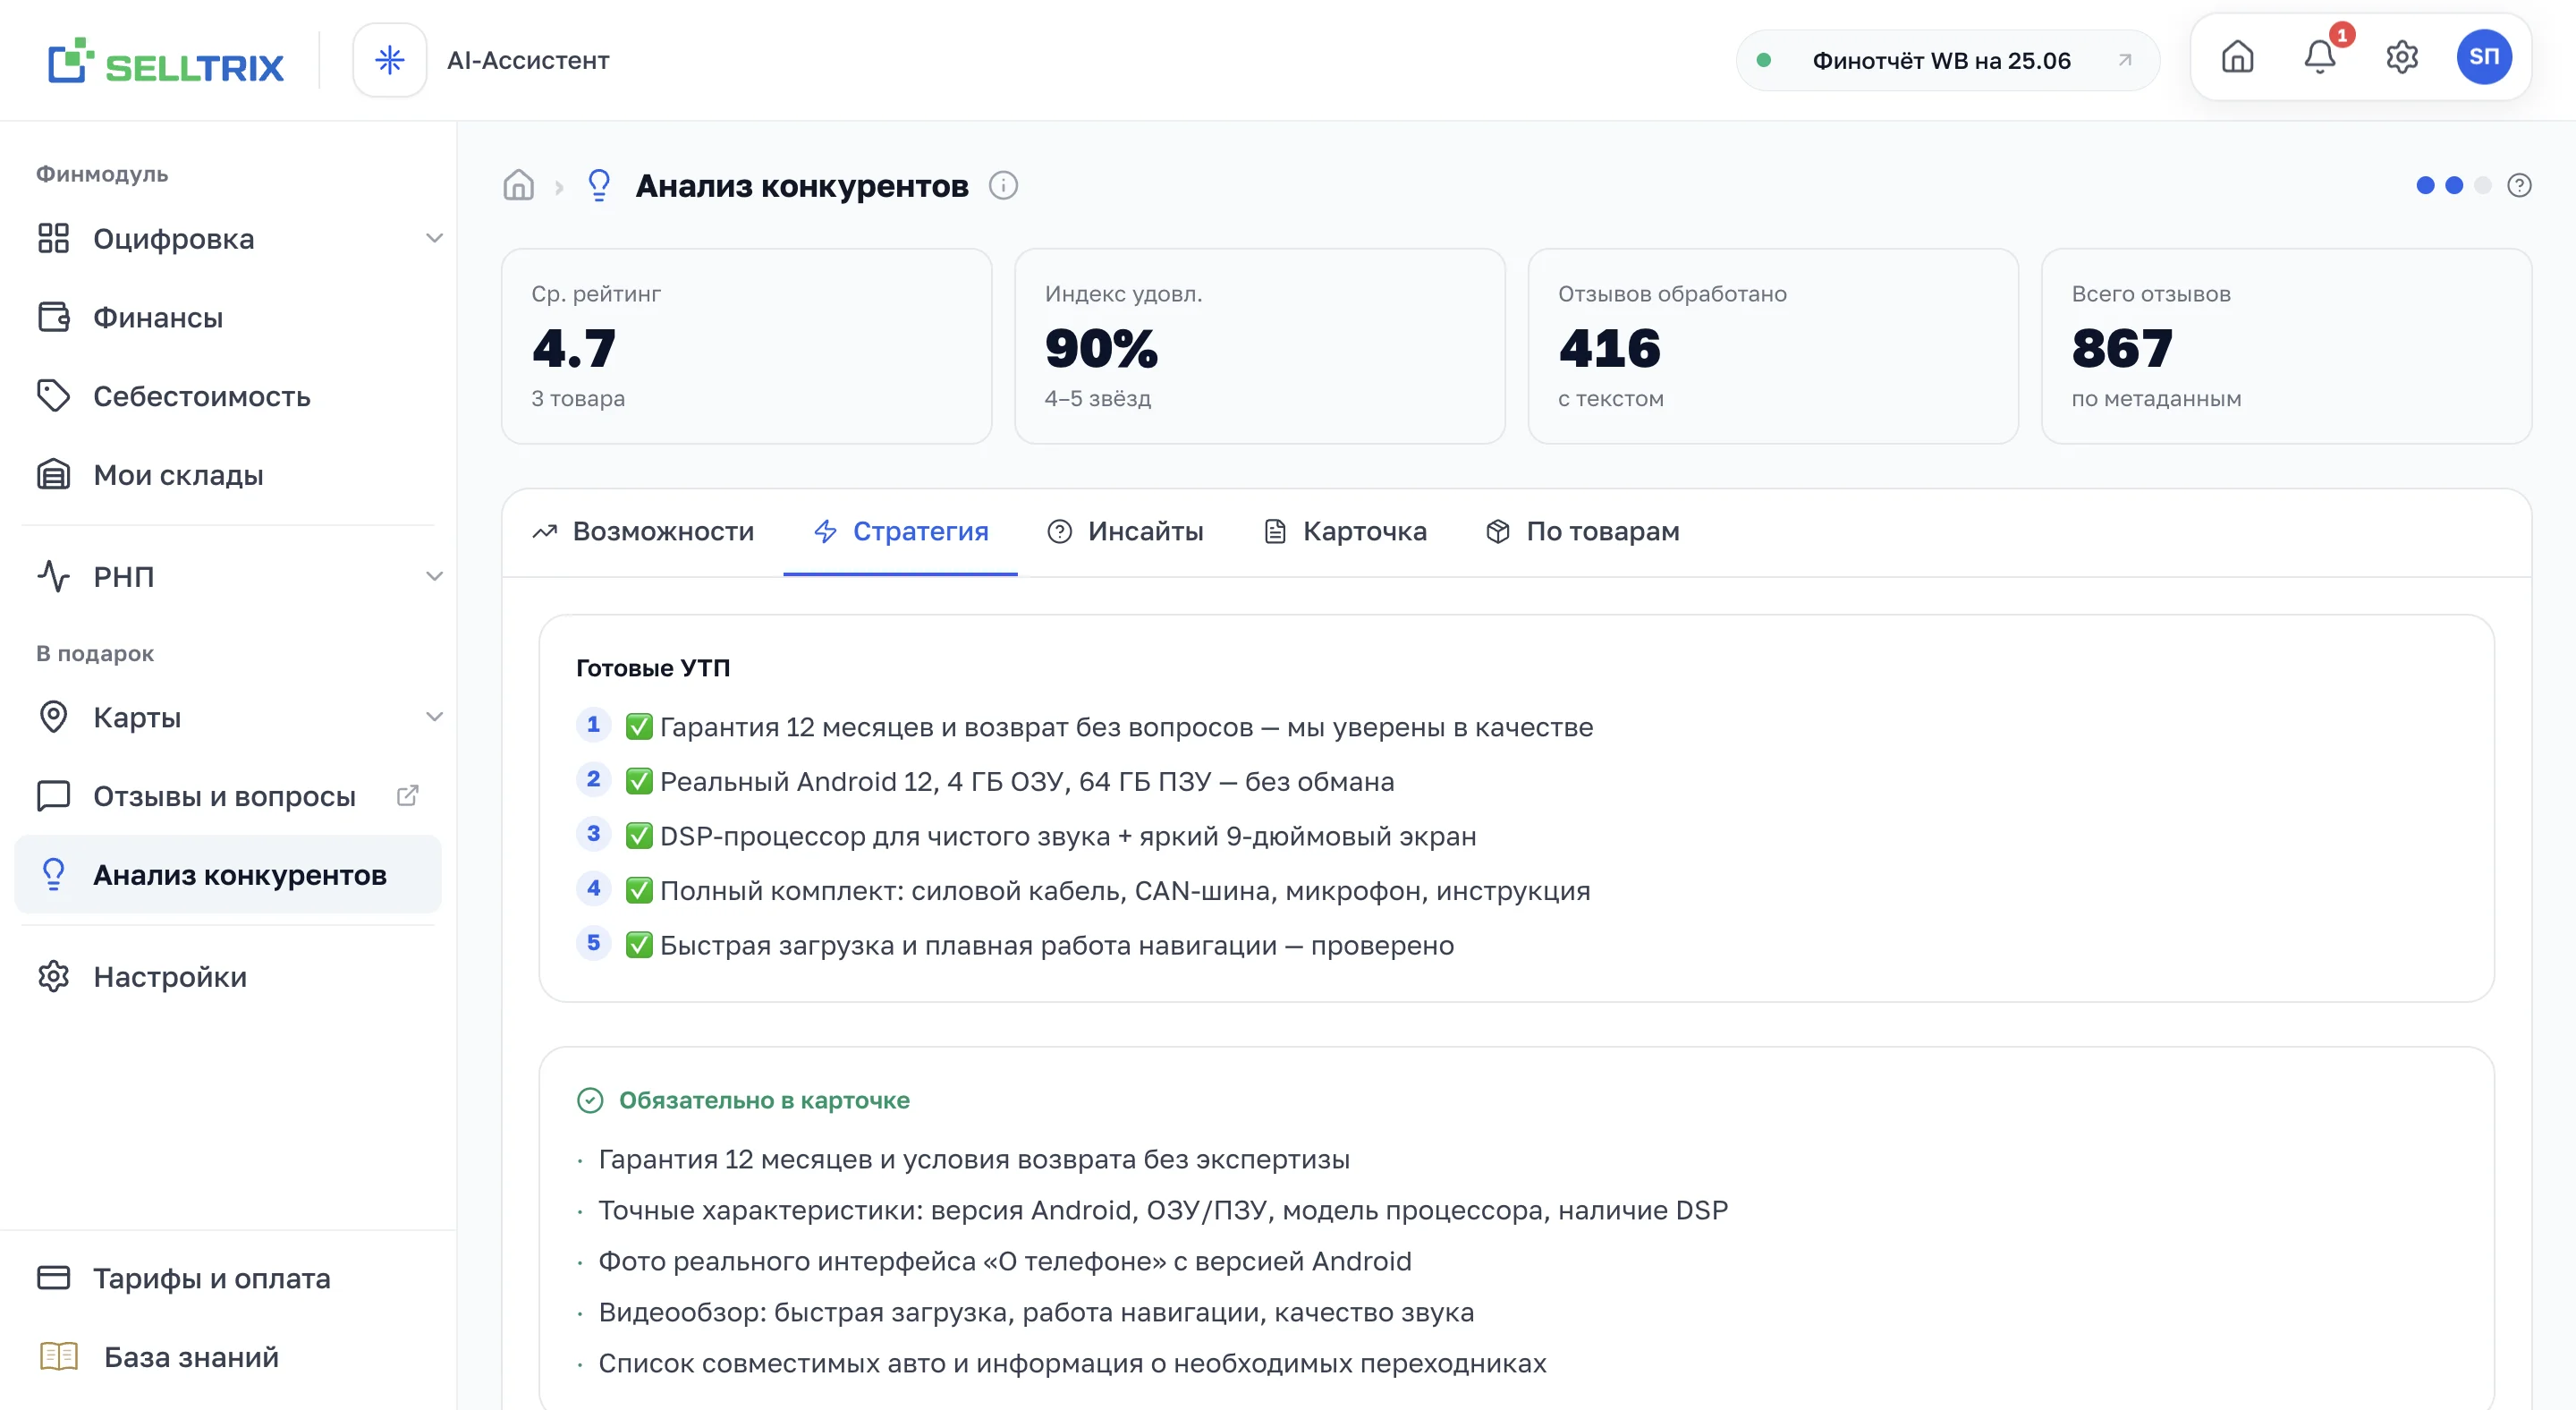Click the Всего отзывов 867 card
This screenshot has width=2576, height=1410.
click(x=2286, y=346)
